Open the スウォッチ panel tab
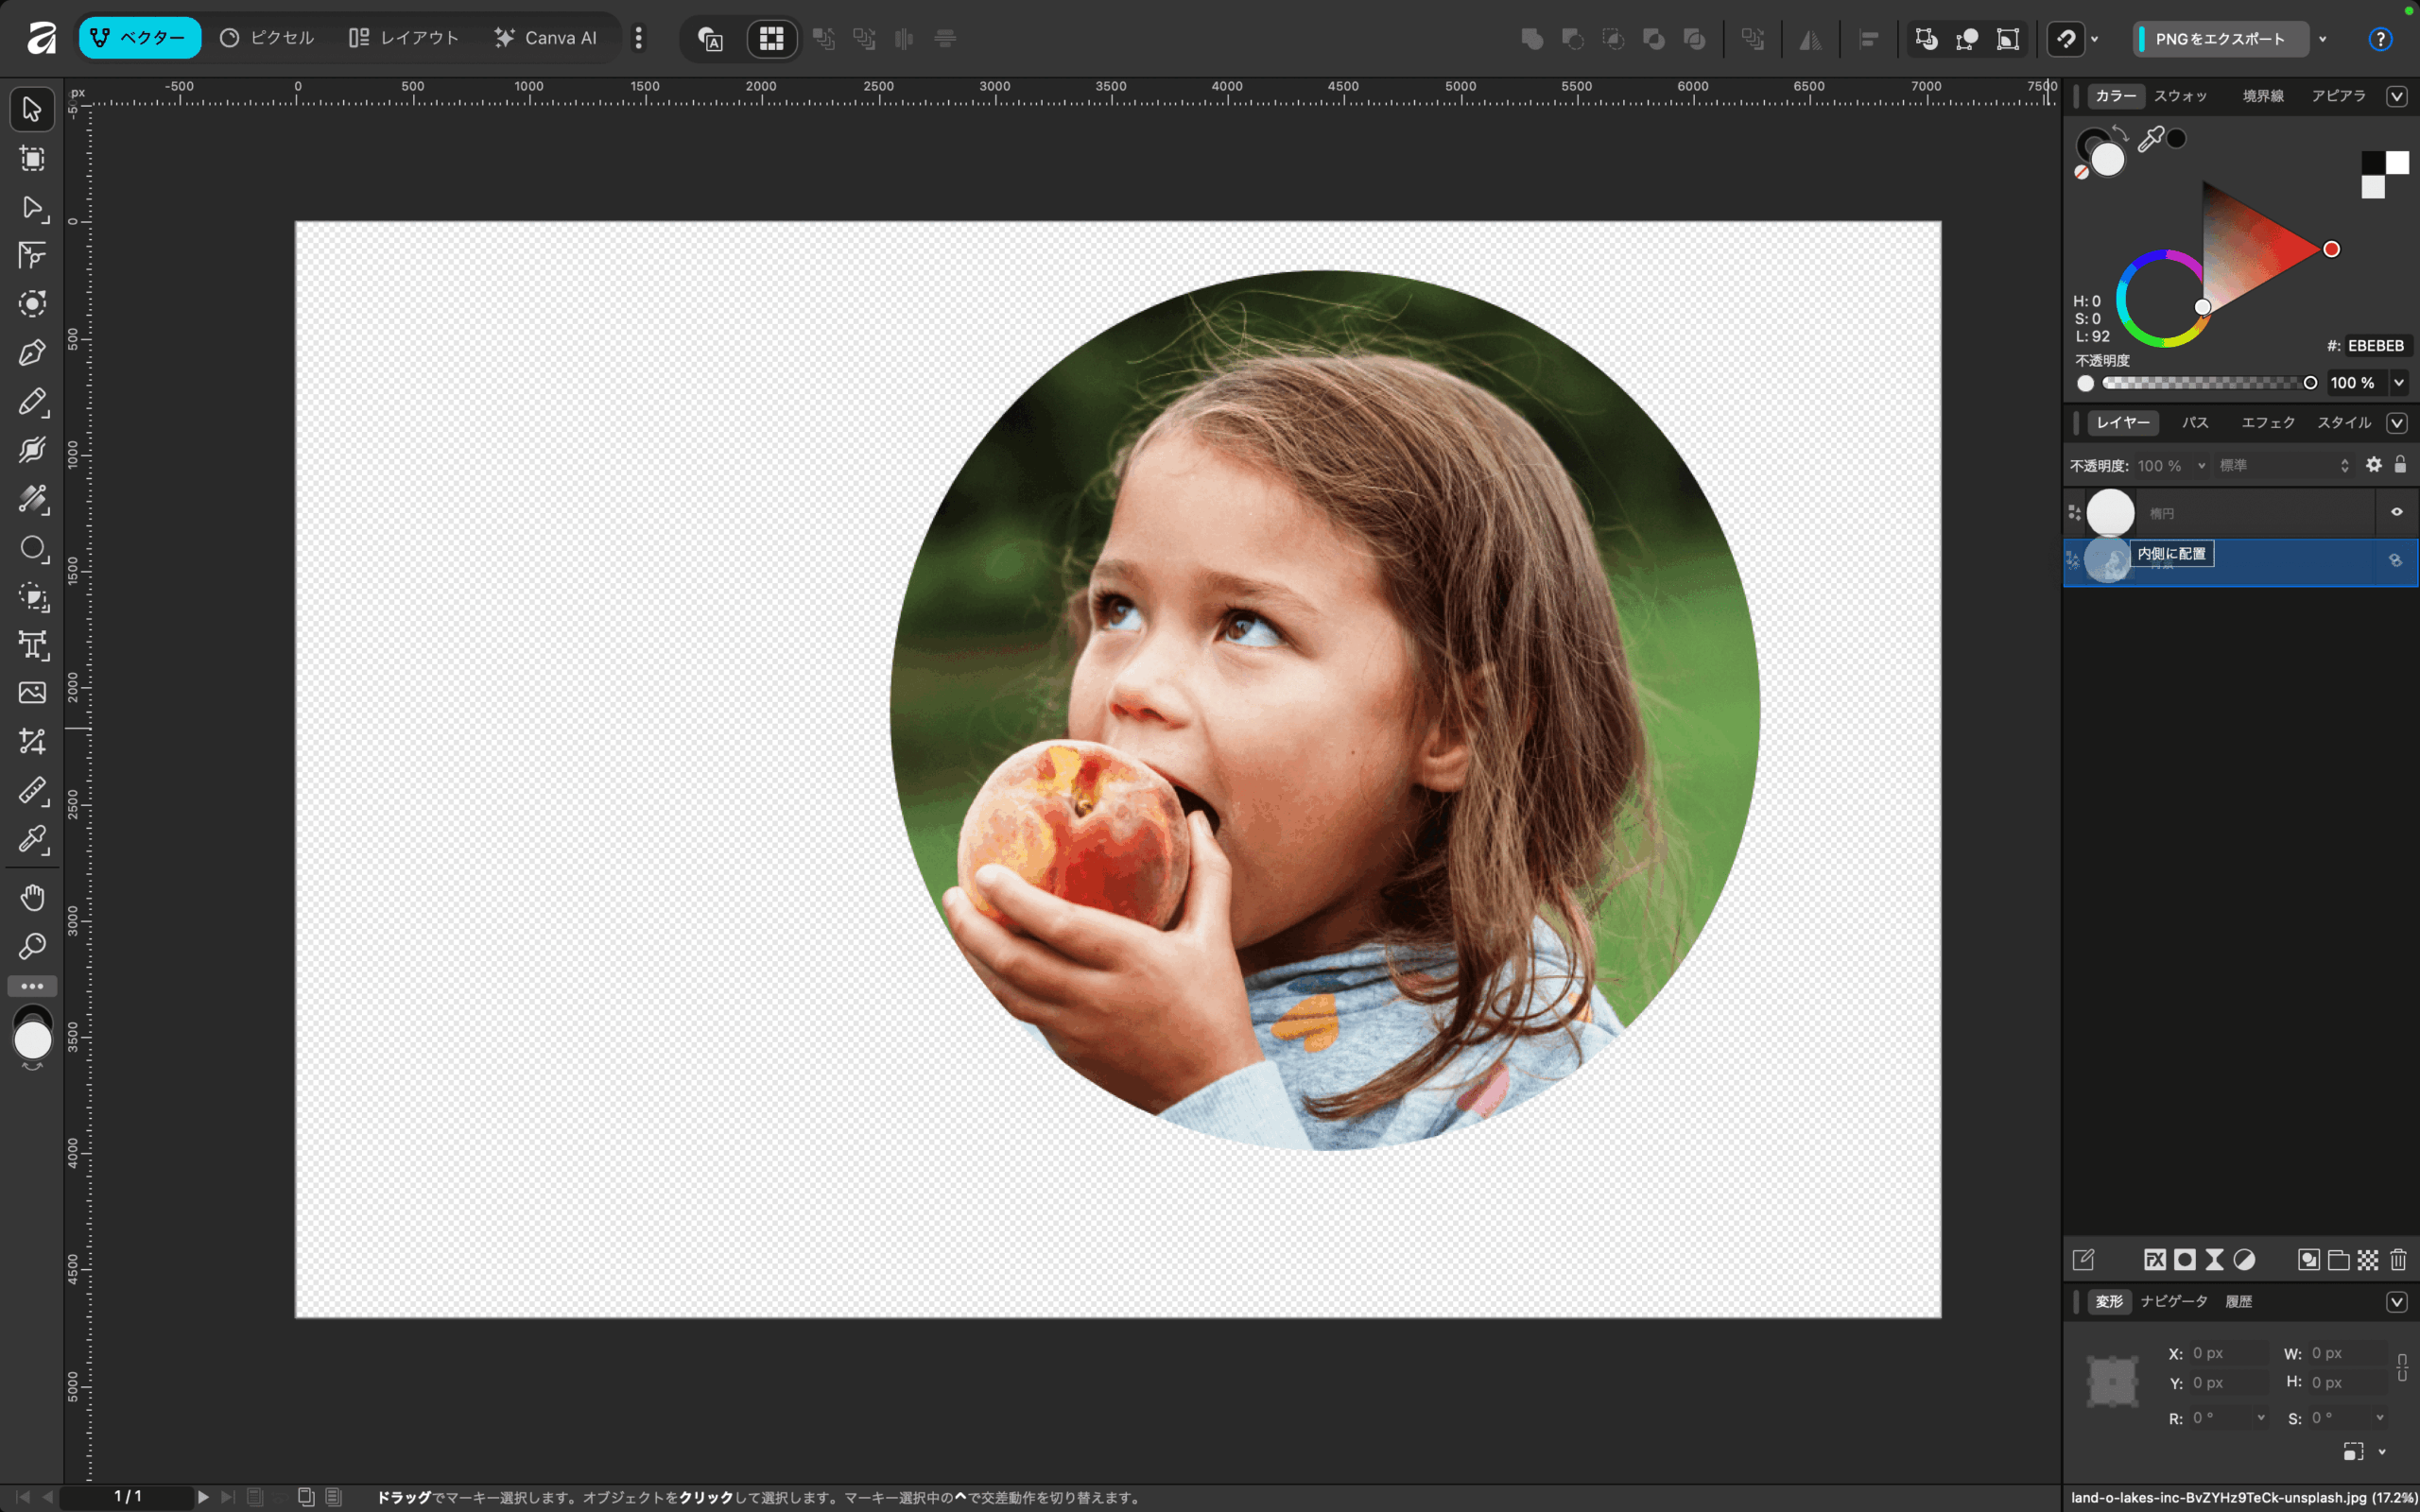This screenshot has width=2420, height=1512. pyautogui.click(x=2180, y=96)
